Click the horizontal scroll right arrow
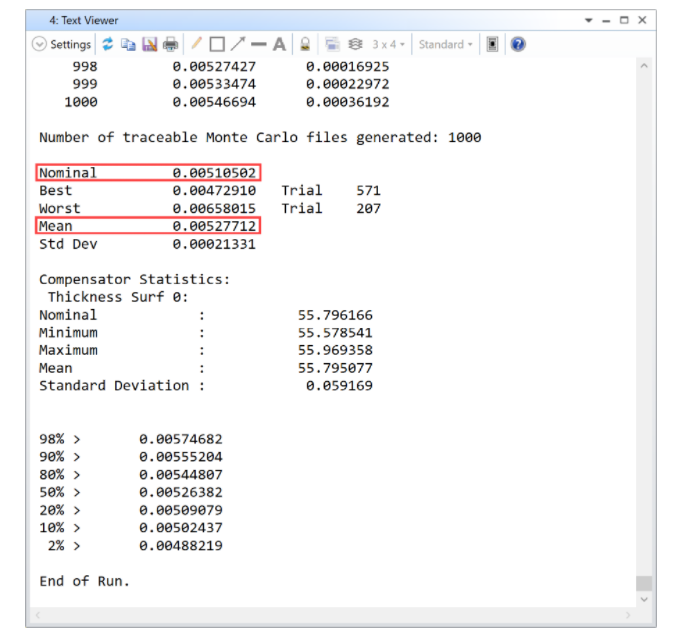This screenshot has width=679, height=634. (628, 615)
